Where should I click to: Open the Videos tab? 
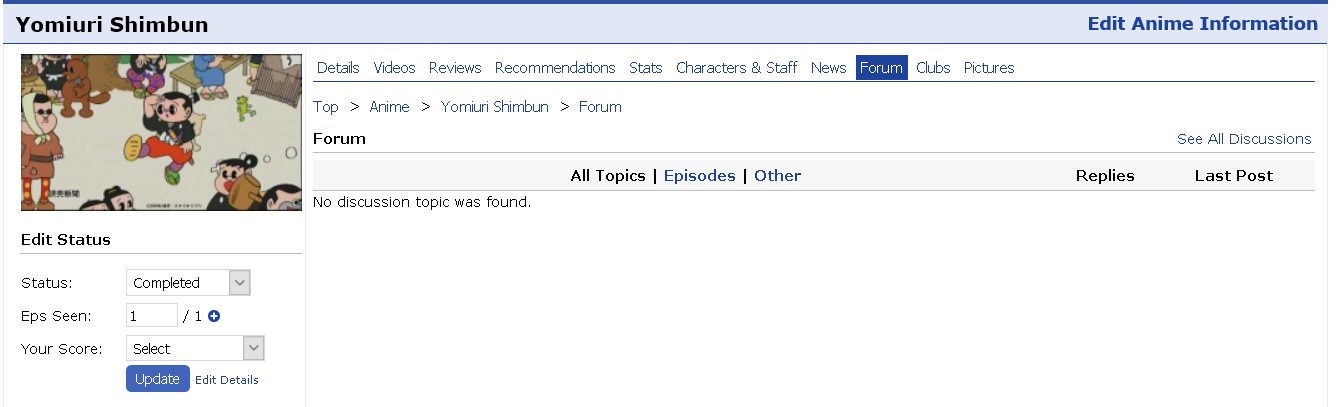pos(394,68)
